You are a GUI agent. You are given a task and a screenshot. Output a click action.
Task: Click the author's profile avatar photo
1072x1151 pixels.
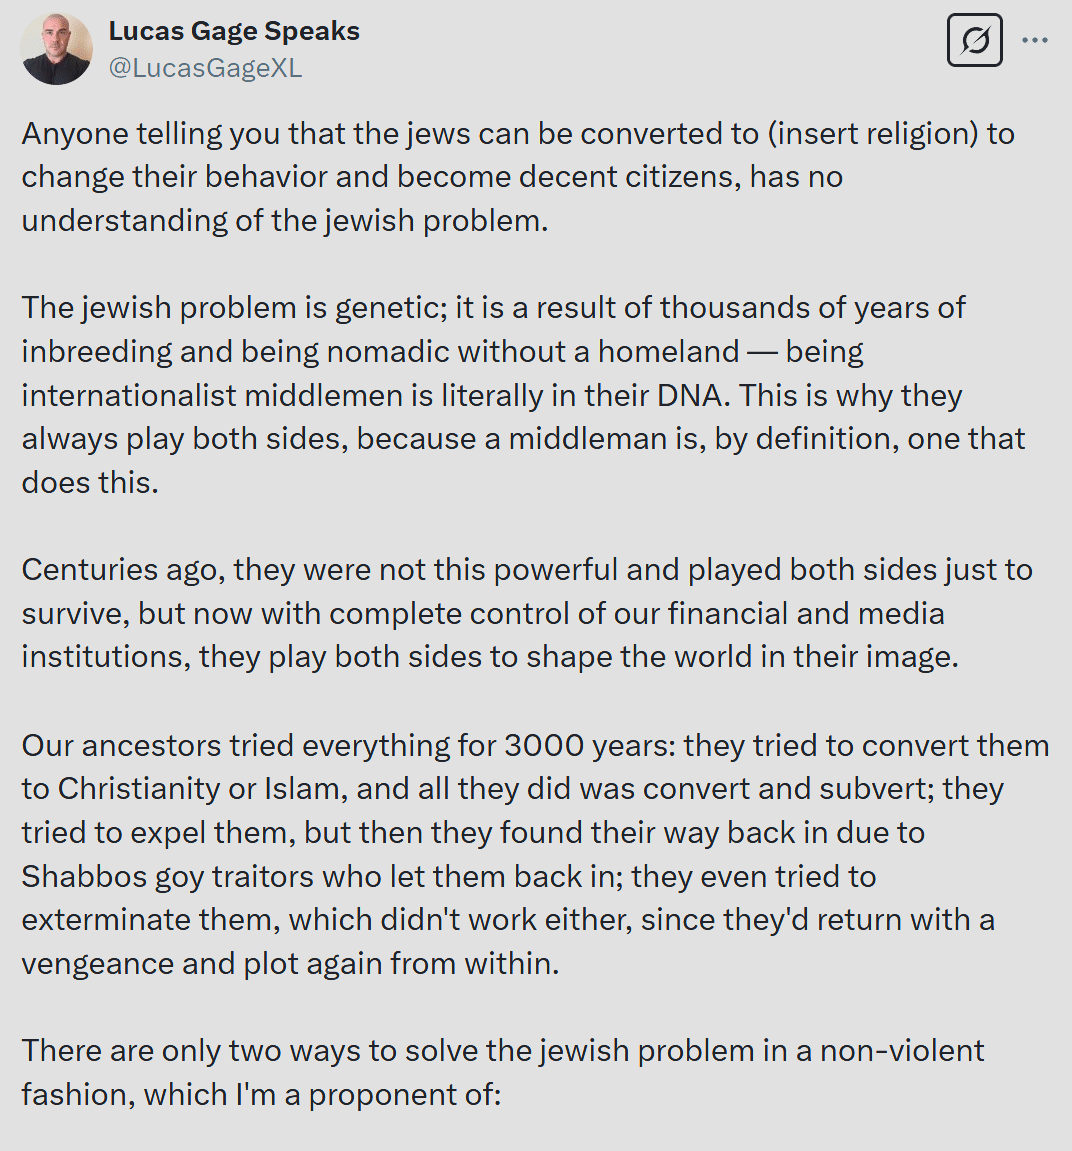pyautogui.click(x=56, y=48)
